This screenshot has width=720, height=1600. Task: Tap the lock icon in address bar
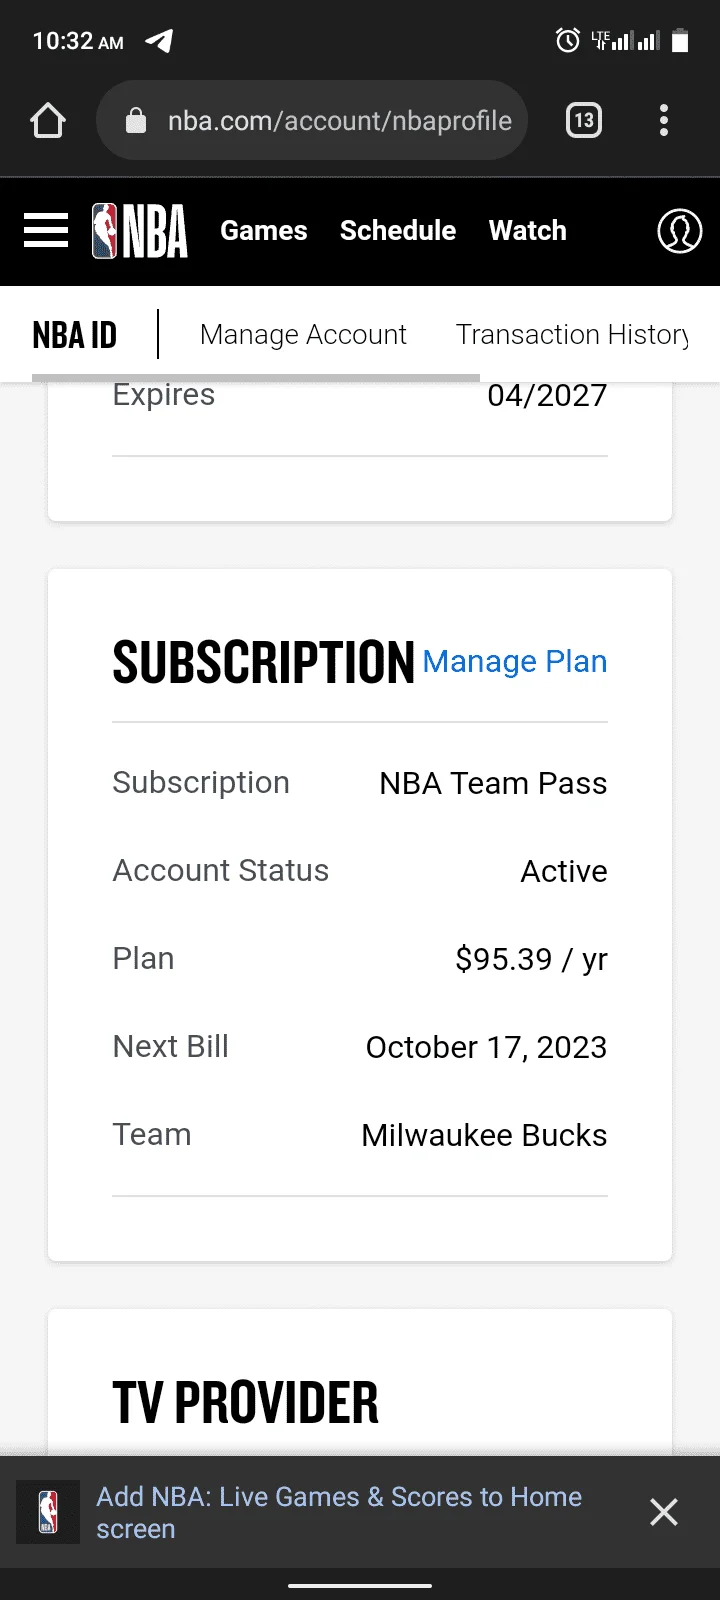point(136,121)
